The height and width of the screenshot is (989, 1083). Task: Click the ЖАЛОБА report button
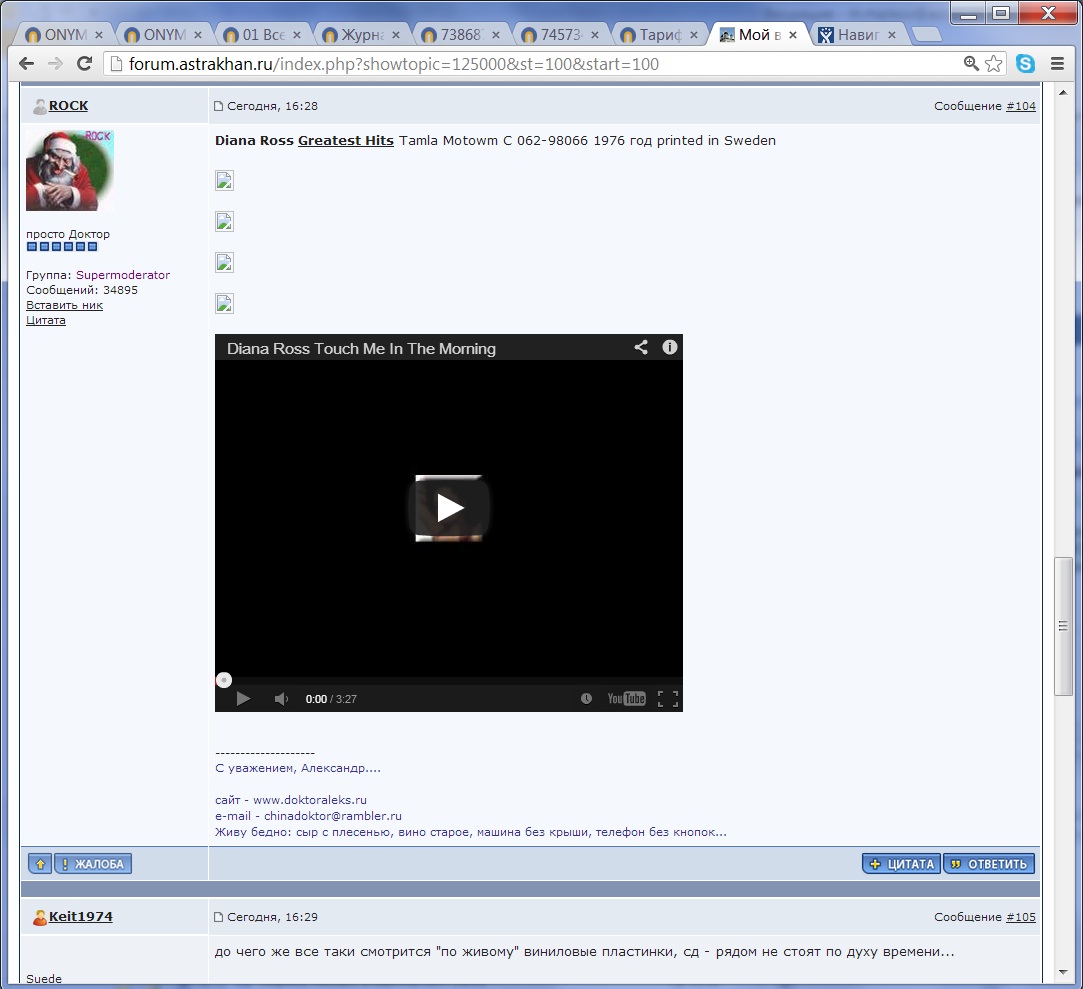point(93,864)
